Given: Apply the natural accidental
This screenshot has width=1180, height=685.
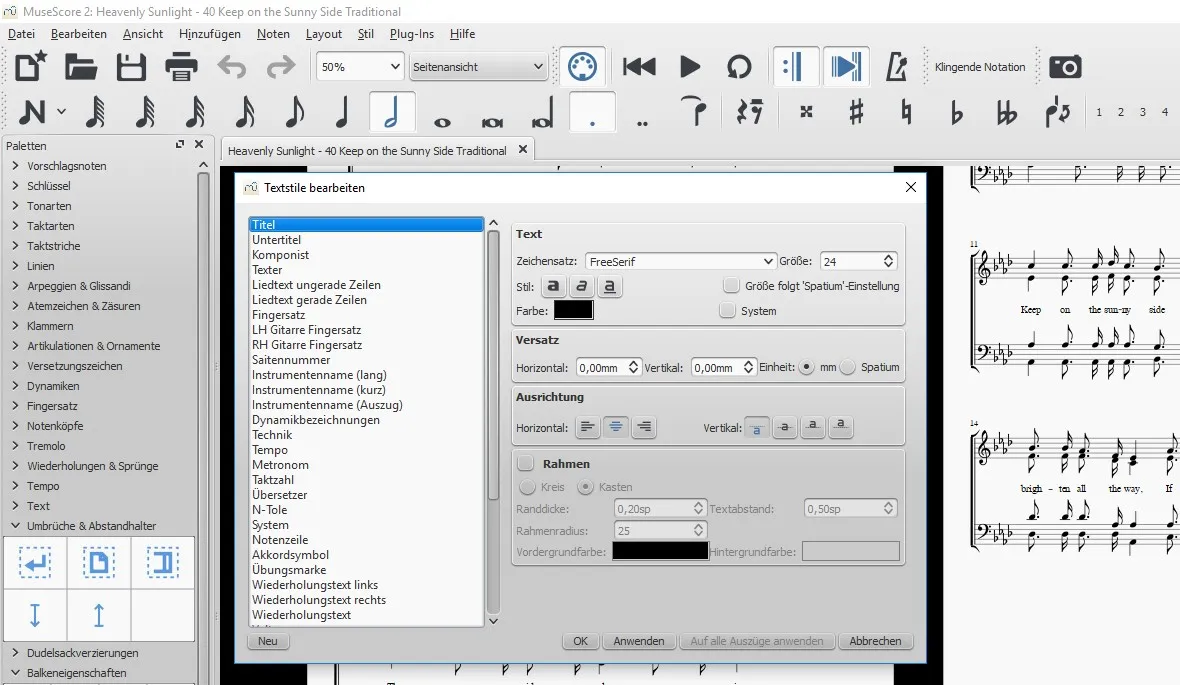Looking at the screenshot, I should [x=906, y=112].
